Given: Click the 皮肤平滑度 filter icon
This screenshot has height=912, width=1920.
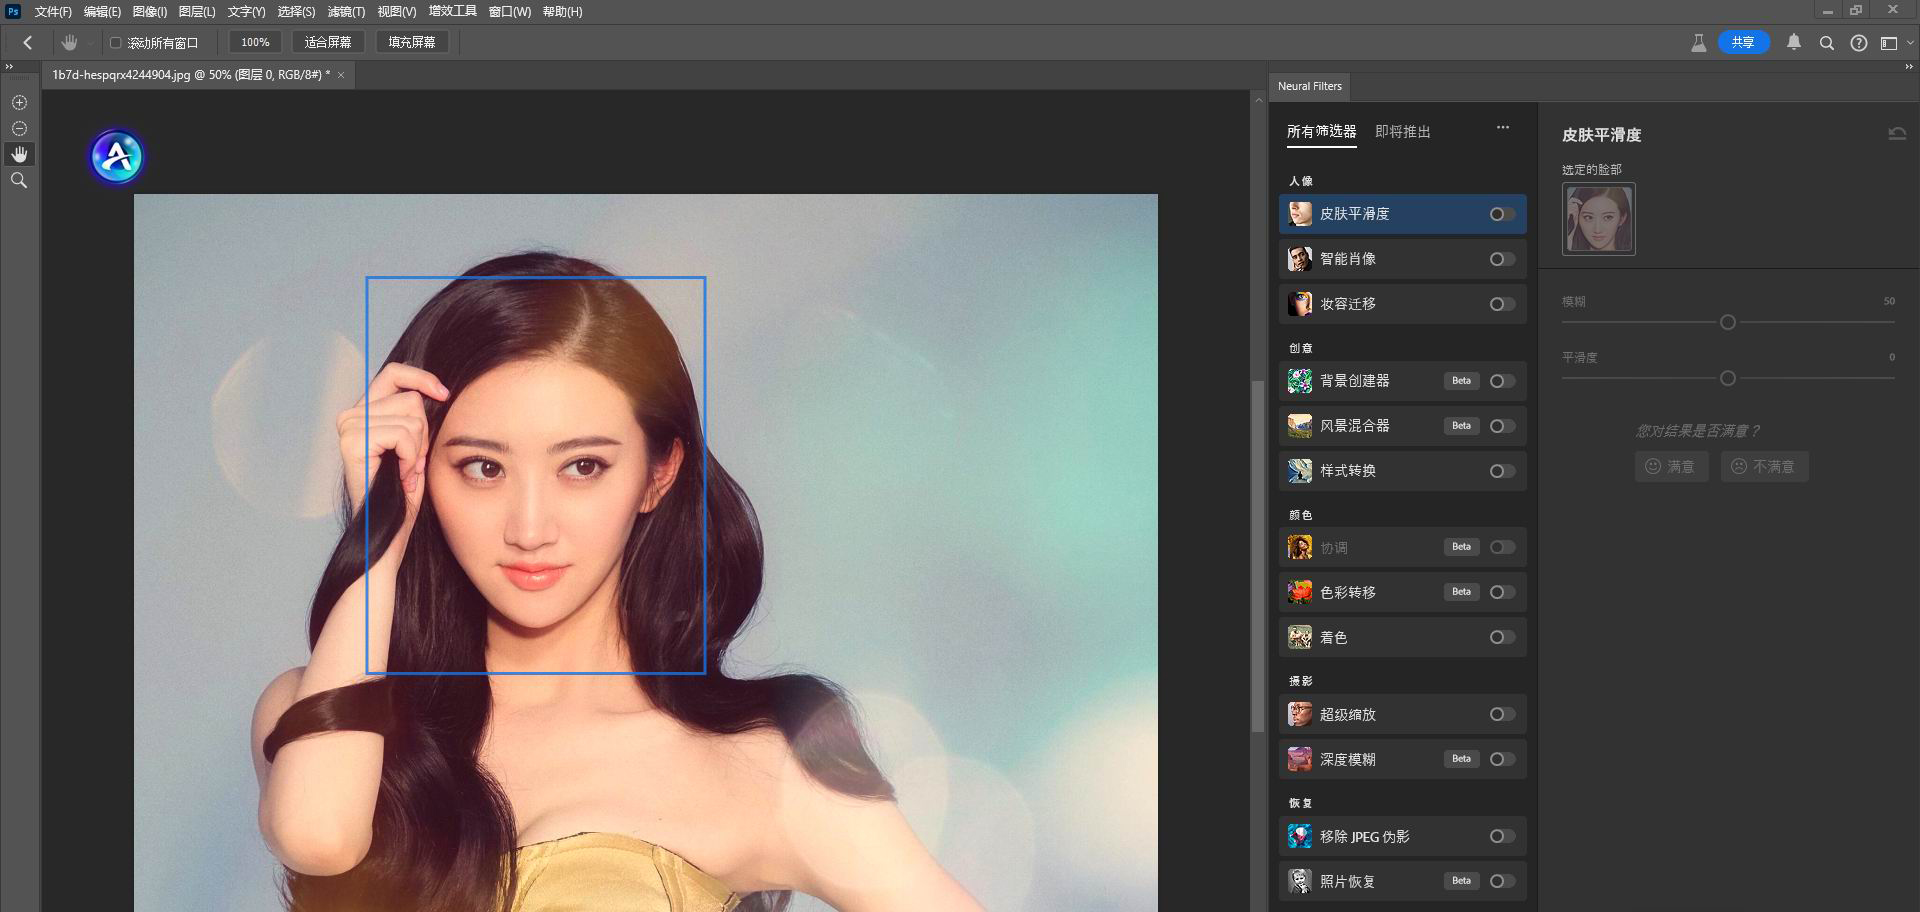Looking at the screenshot, I should tap(1299, 214).
